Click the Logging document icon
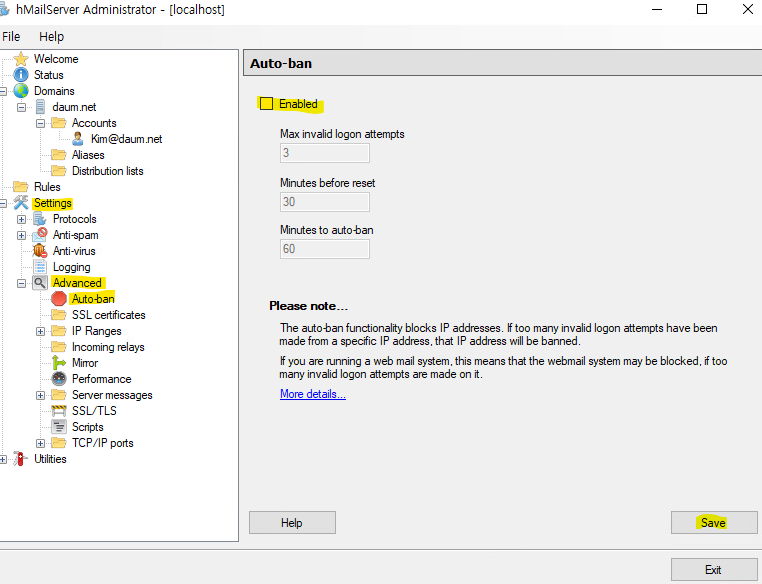Viewport: 762px width, 584px height. pyautogui.click(x=40, y=267)
